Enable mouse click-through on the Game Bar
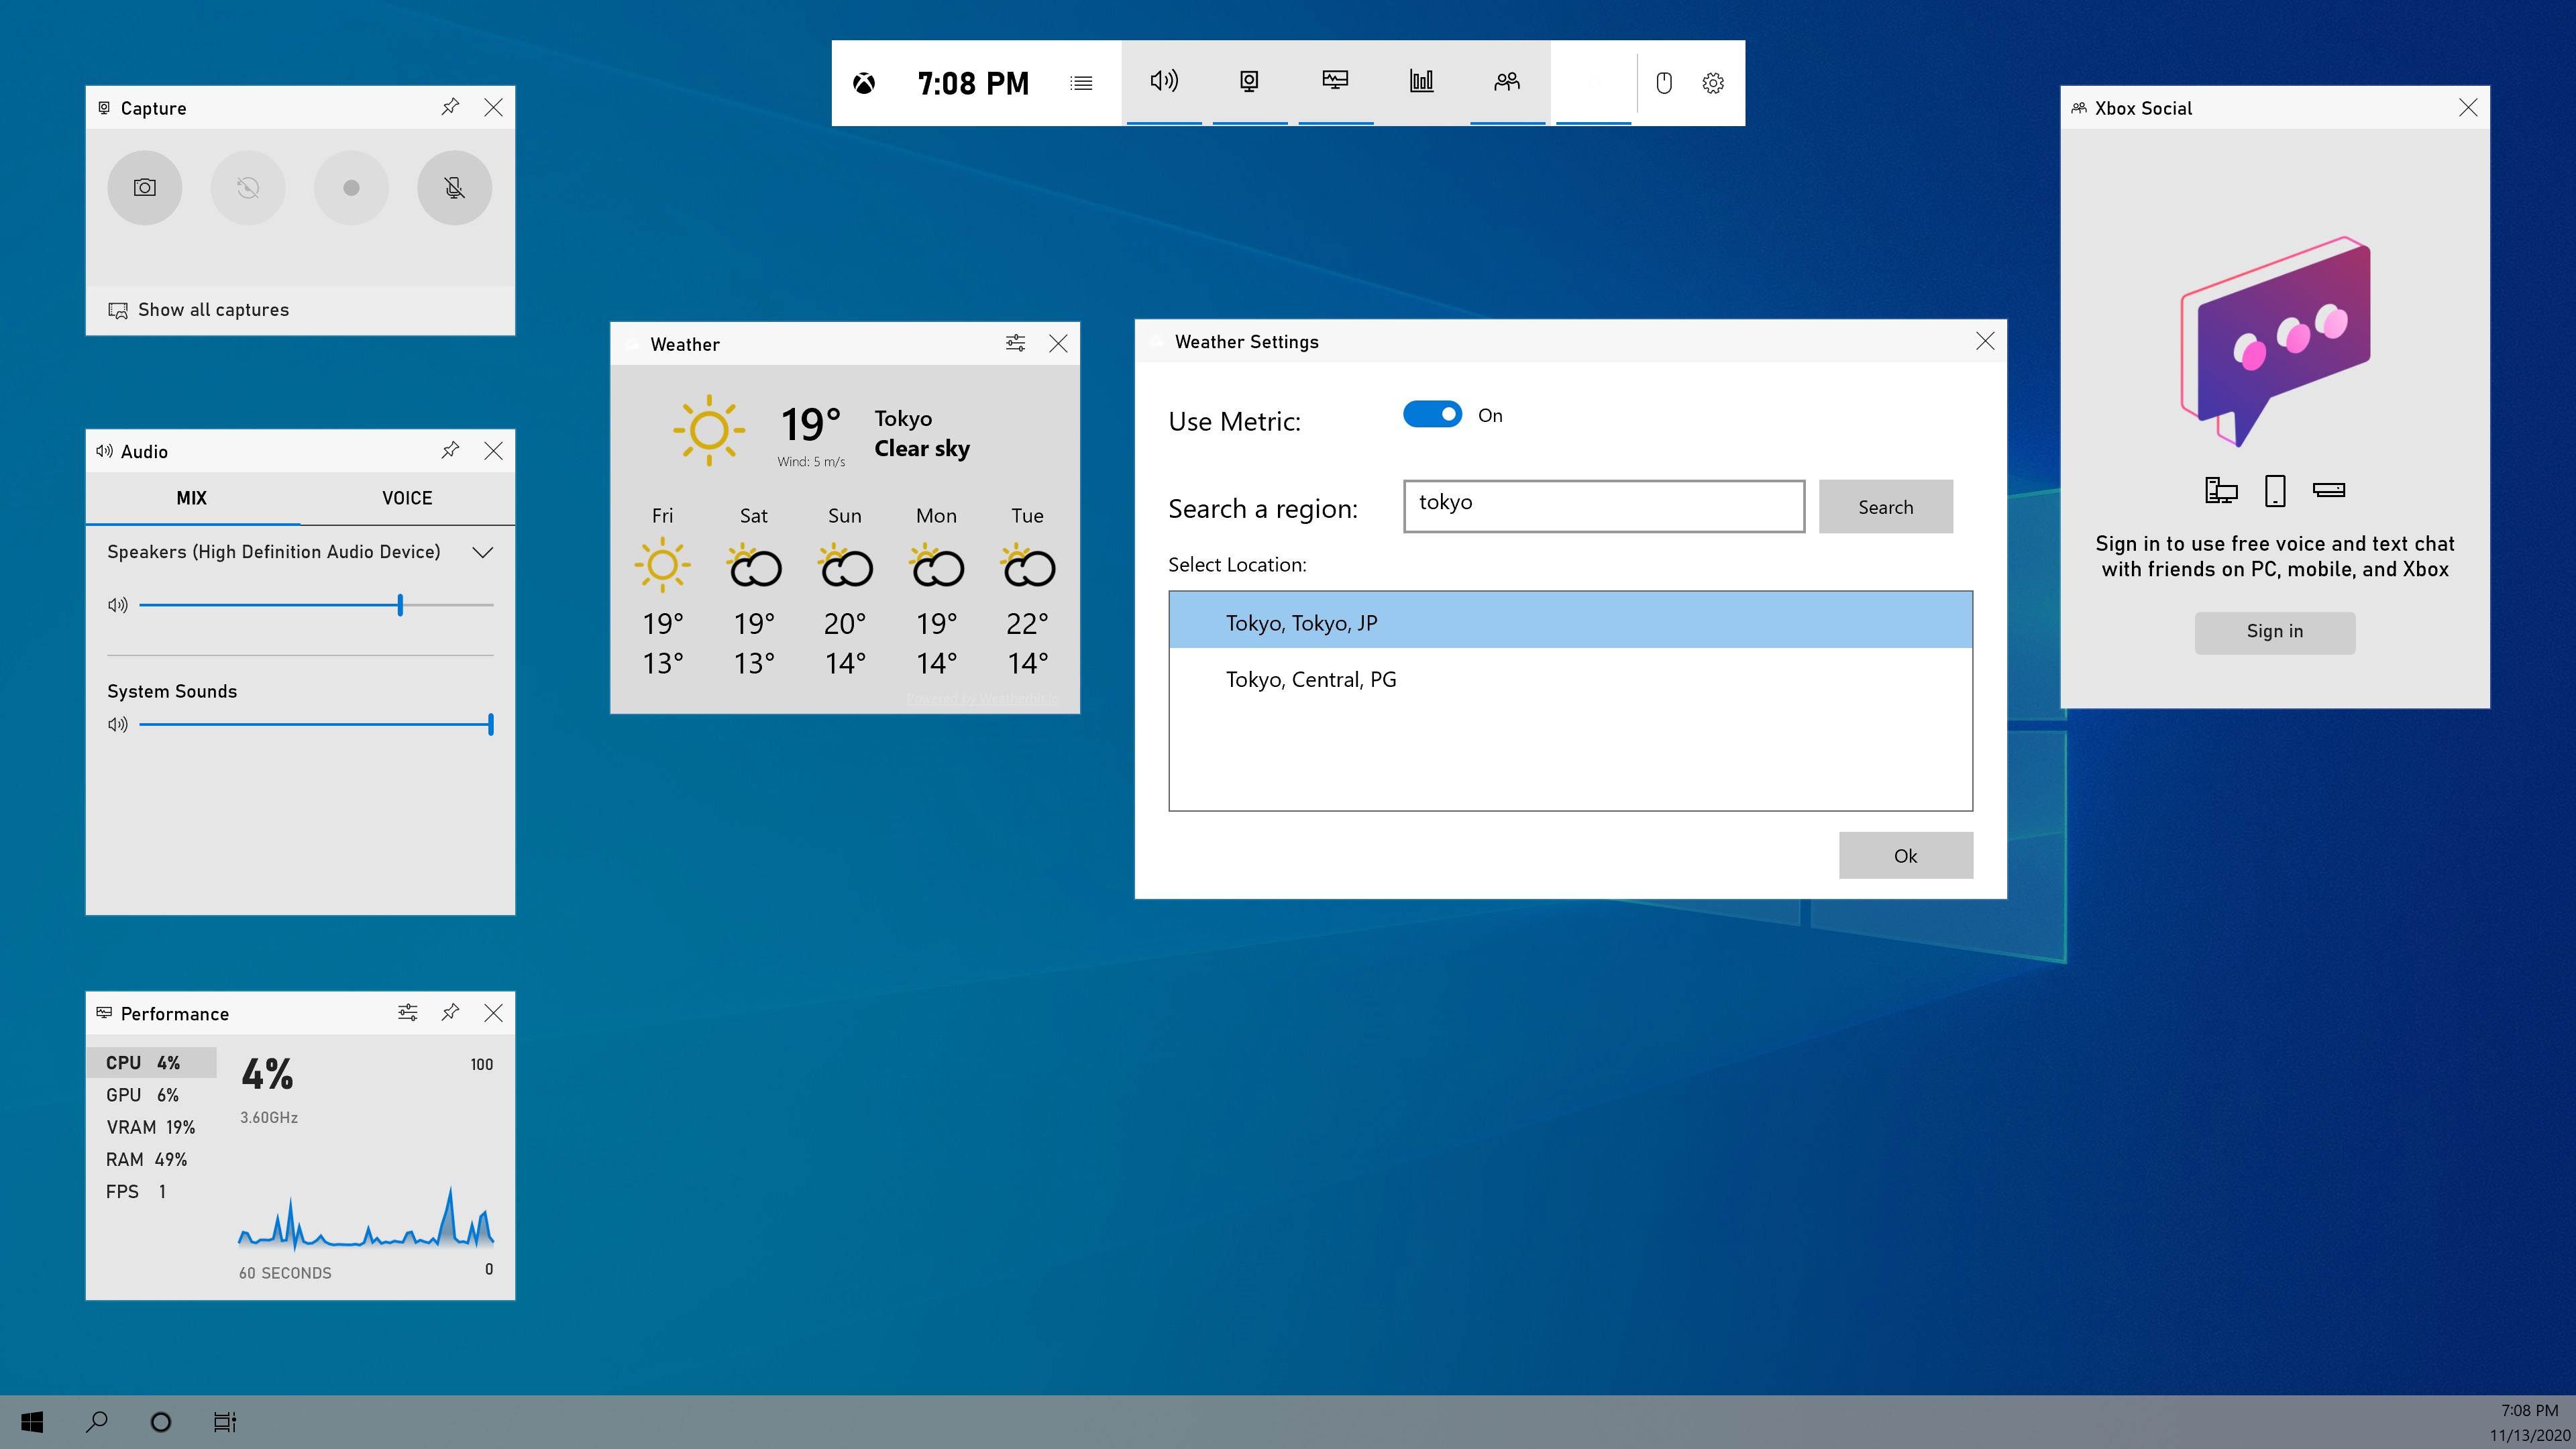 (x=1665, y=83)
